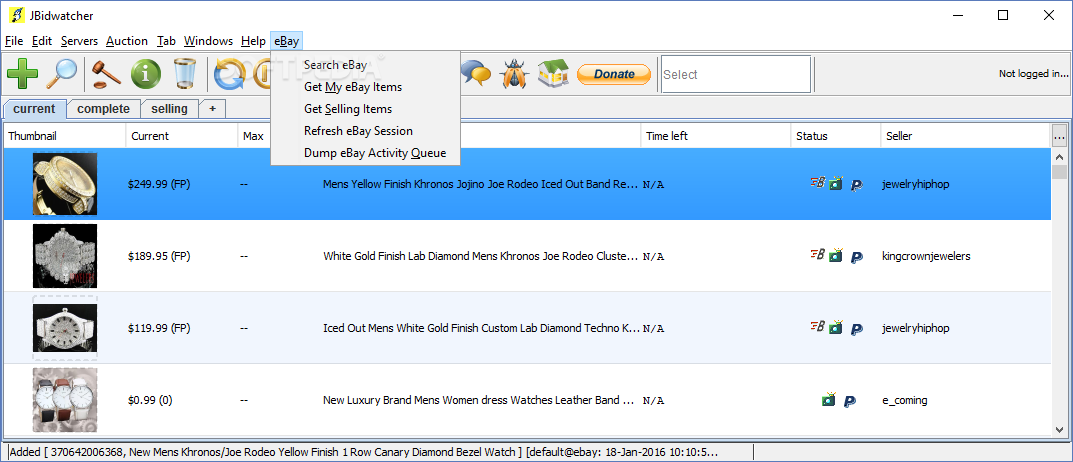
Task: Click camera status icon in the $119.99 row
Action: click(836, 327)
